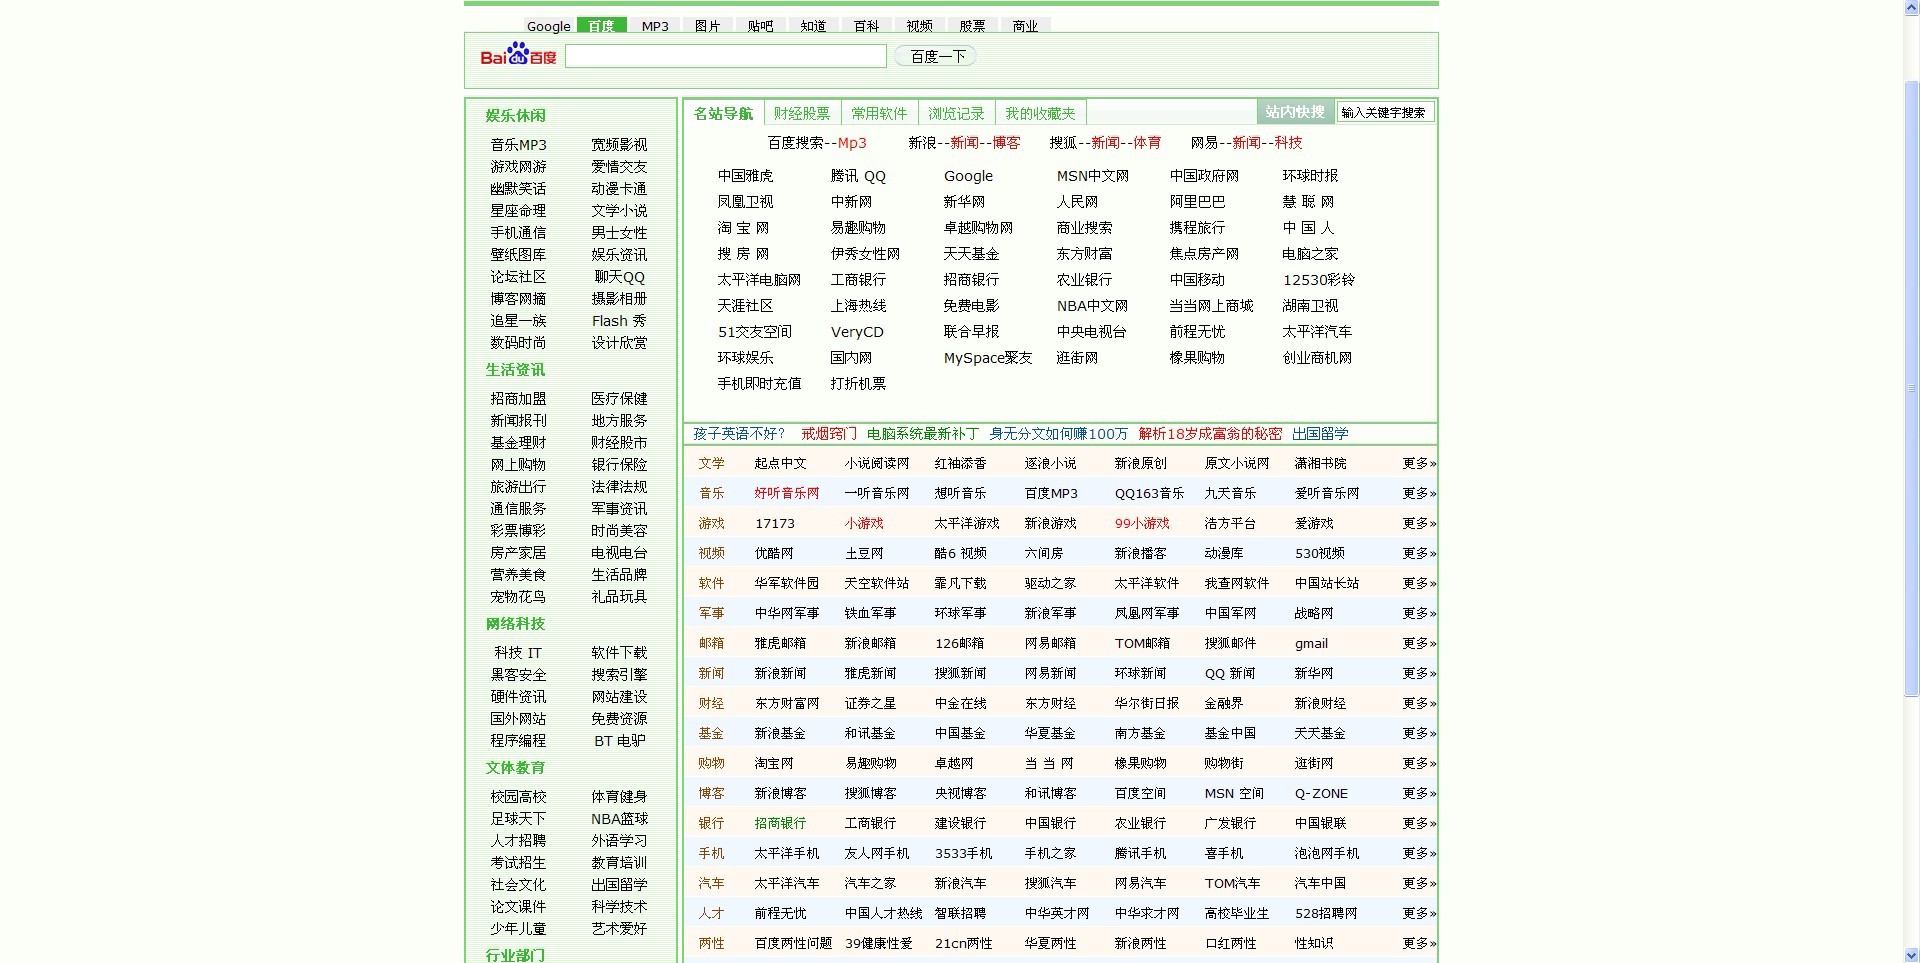The image size is (1920, 963).
Task: Open the 戒烟窍门 promo link
Action: pyautogui.click(x=829, y=434)
